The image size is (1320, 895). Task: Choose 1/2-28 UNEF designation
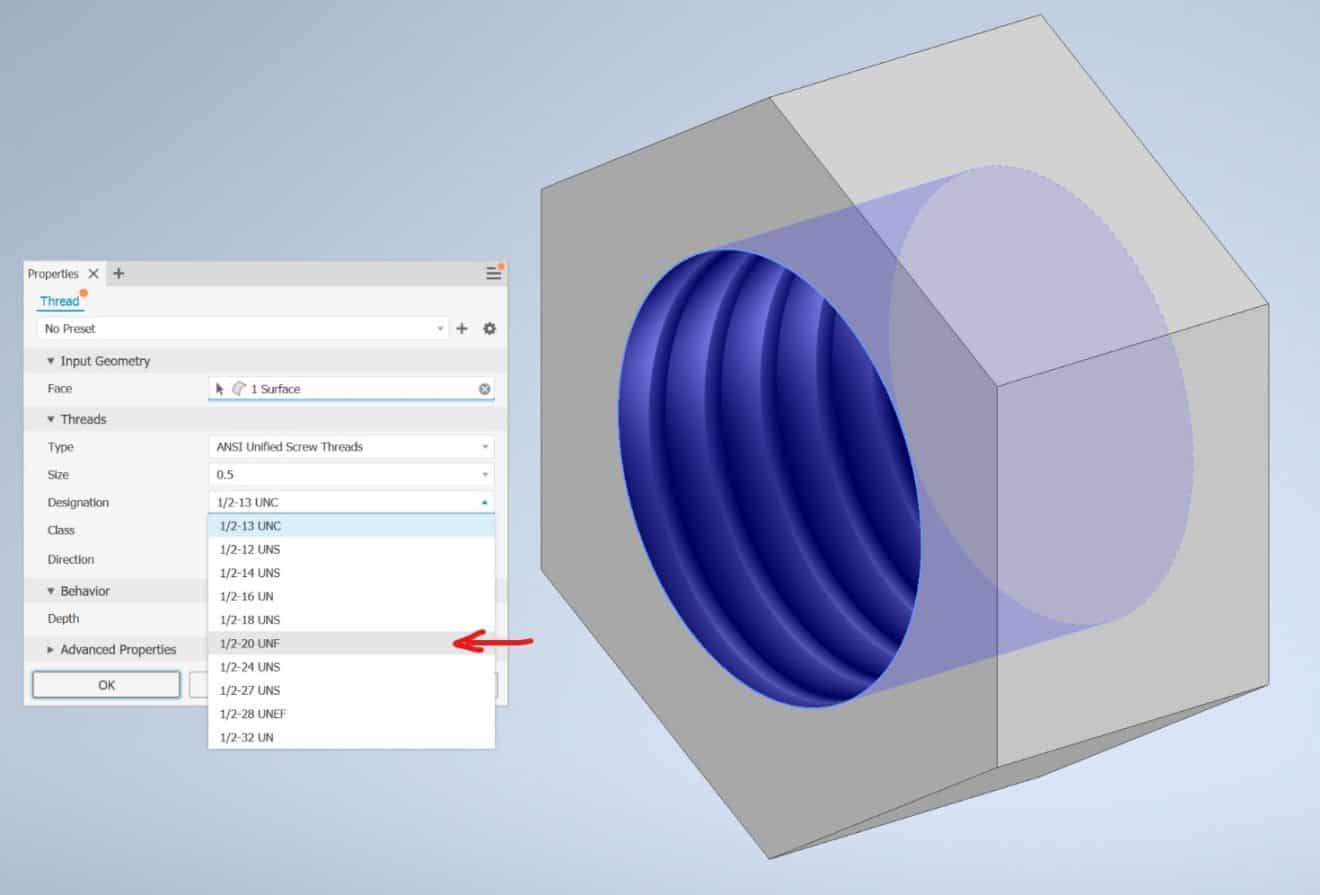click(x=351, y=714)
